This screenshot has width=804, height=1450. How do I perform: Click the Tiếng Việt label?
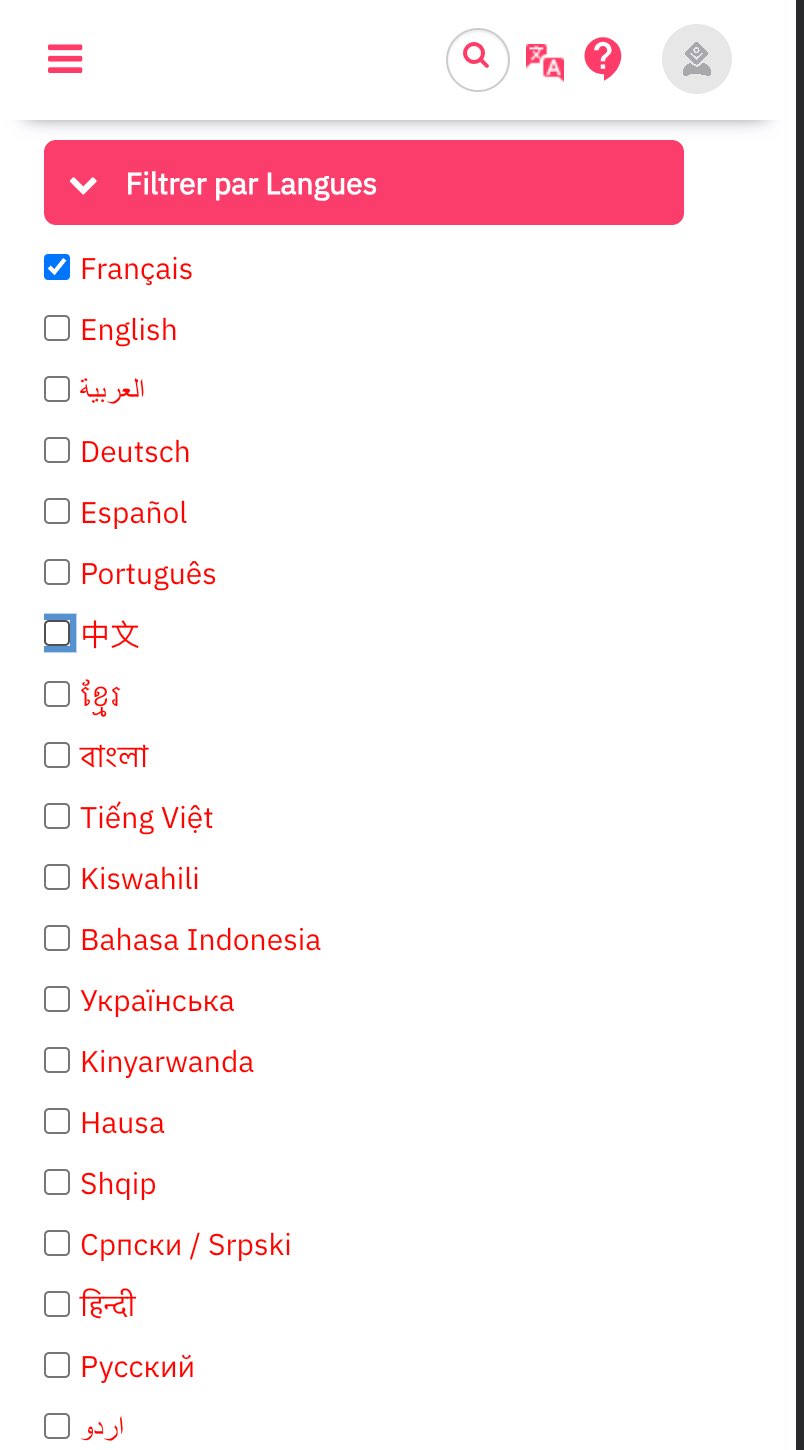click(146, 818)
